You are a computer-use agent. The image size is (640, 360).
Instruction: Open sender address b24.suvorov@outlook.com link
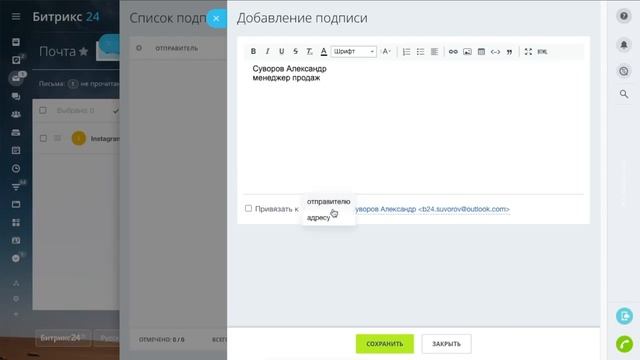pyautogui.click(x=433, y=209)
